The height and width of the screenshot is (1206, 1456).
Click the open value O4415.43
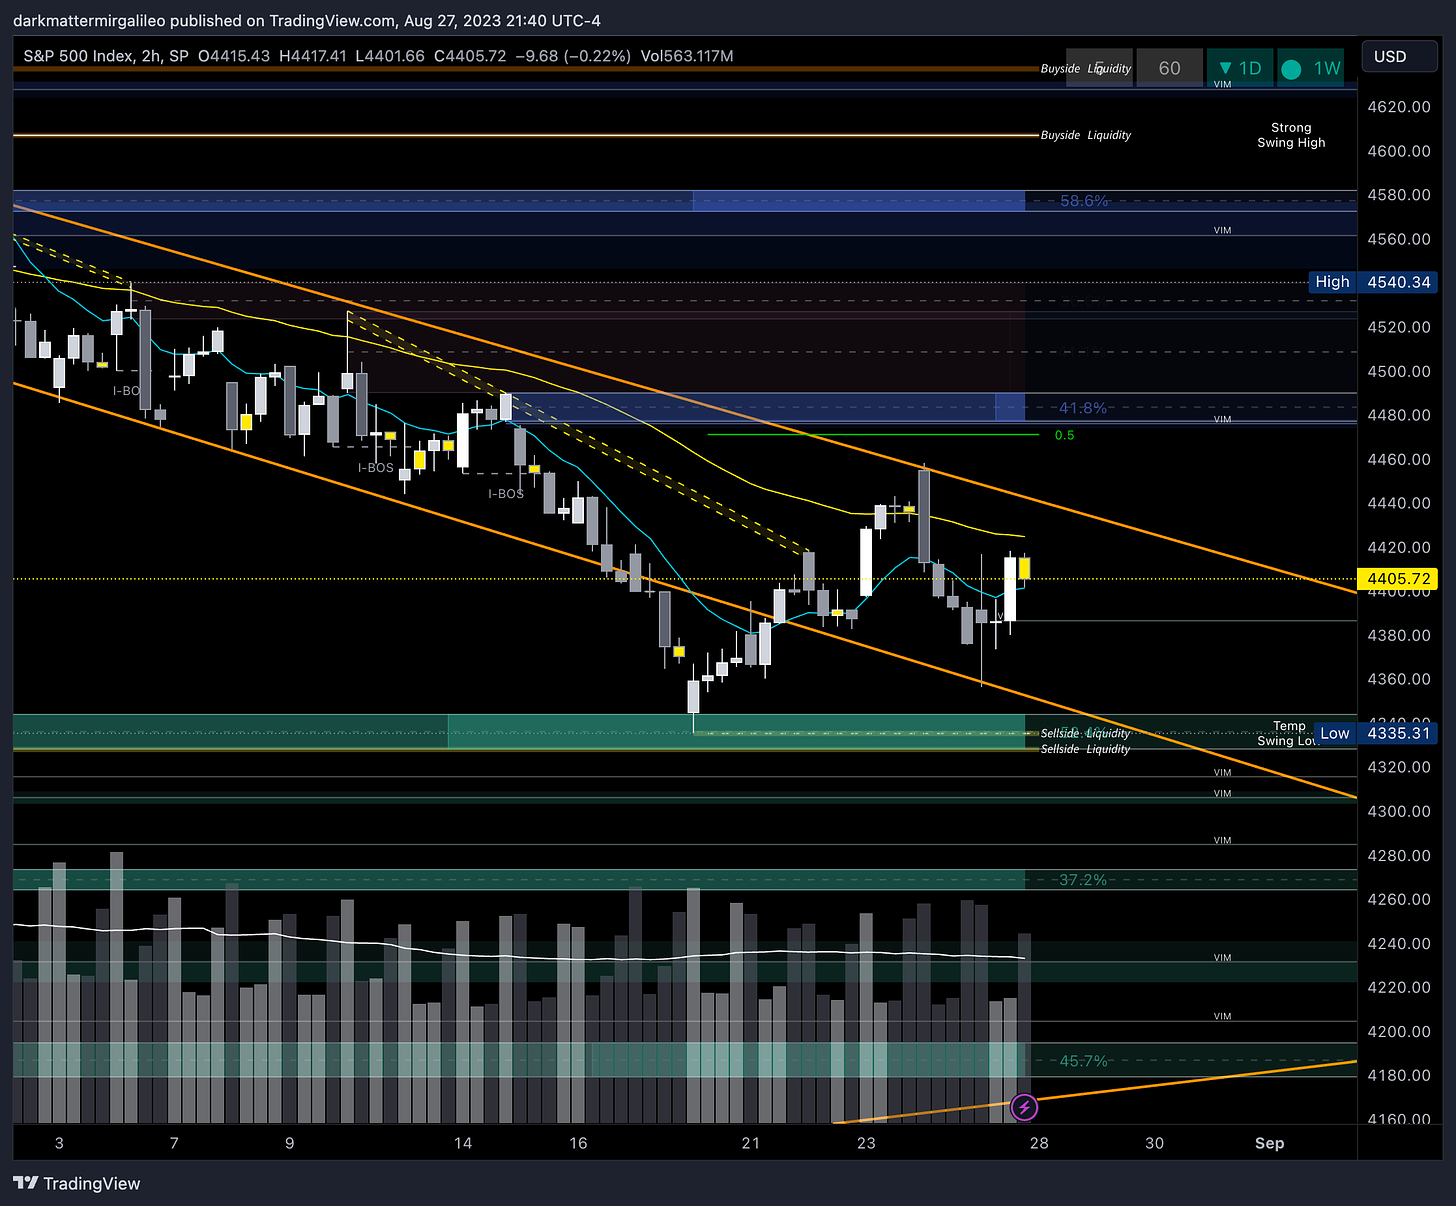click(234, 56)
